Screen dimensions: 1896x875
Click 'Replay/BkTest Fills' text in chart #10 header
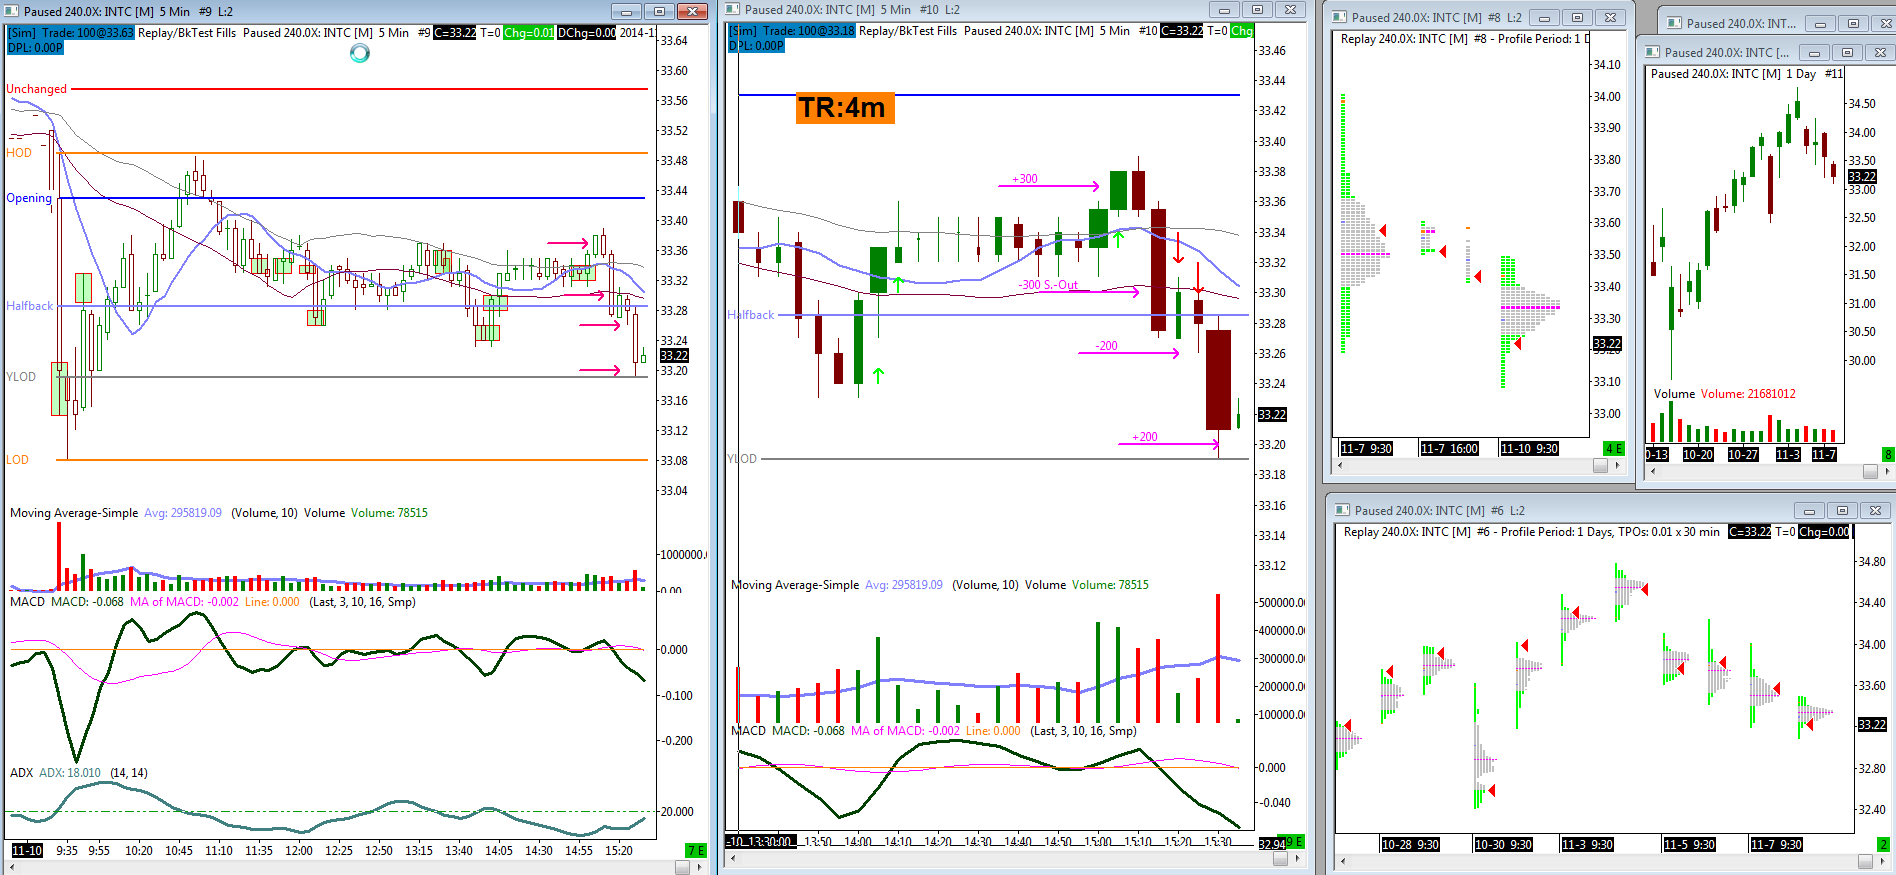click(908, 31)
